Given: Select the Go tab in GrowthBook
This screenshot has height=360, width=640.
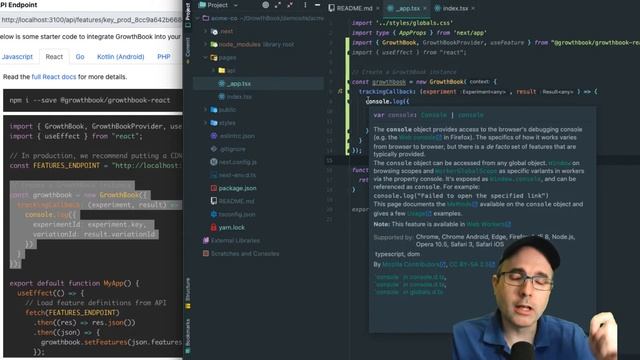Looking at the screenshot, I should tap(80, 57).
